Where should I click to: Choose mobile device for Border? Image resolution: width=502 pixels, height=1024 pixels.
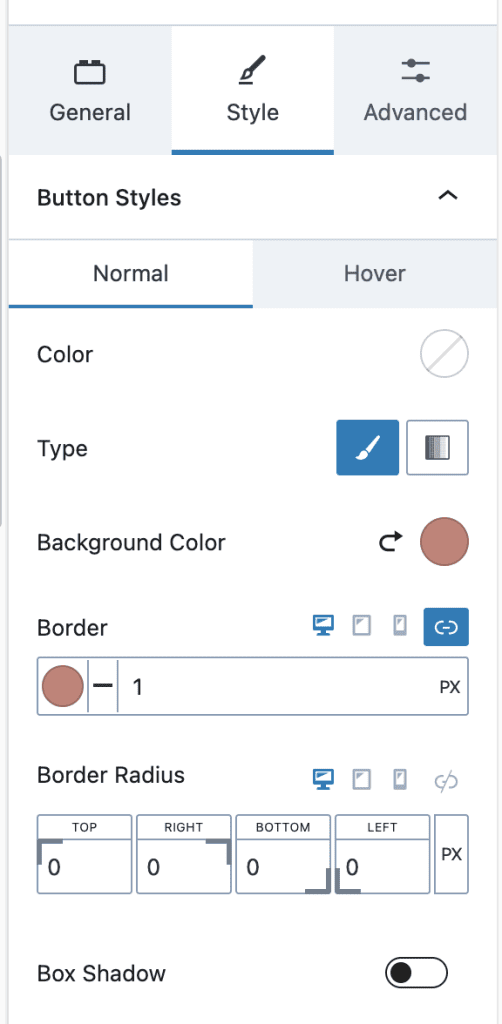point(400,626)
